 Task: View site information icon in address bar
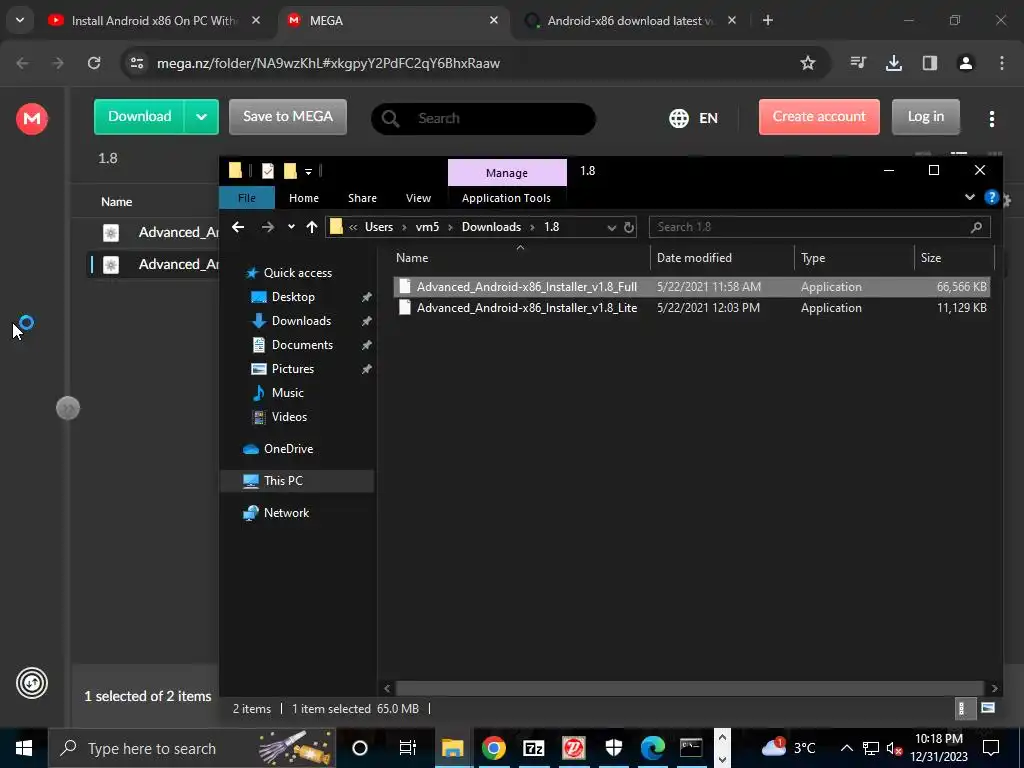click(136, 63)
